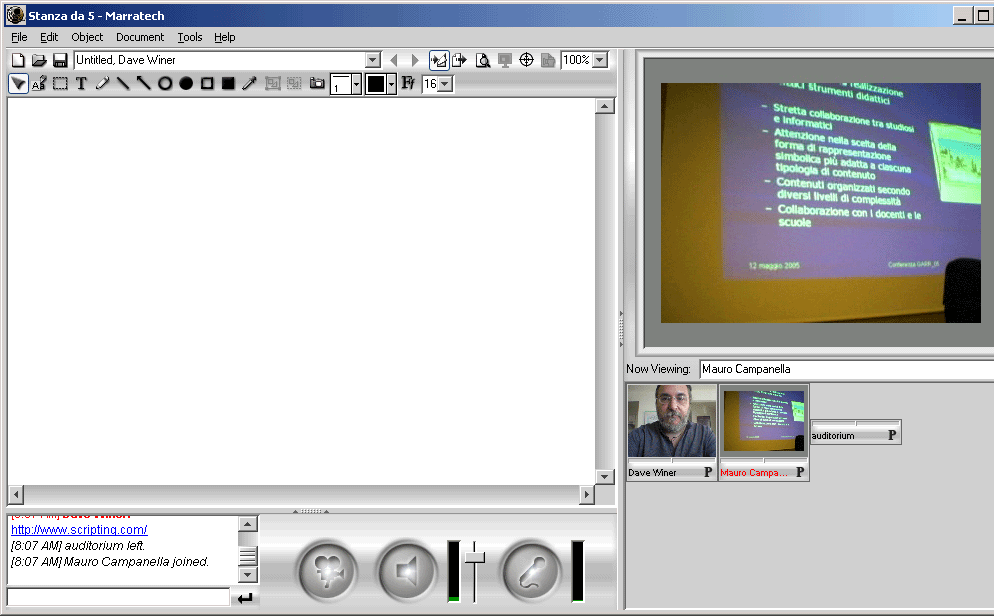Viewport: 994px width, 616px height.
Task: Click the Save whiteboard floppy icon
Action: tap(60, 60)
